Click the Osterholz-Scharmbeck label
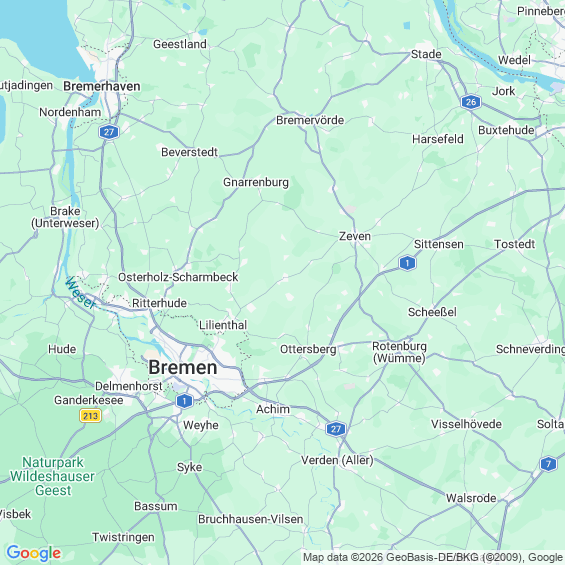Viewport: 565px width, 565px height. pyautogui.click(x=178, y=277)
